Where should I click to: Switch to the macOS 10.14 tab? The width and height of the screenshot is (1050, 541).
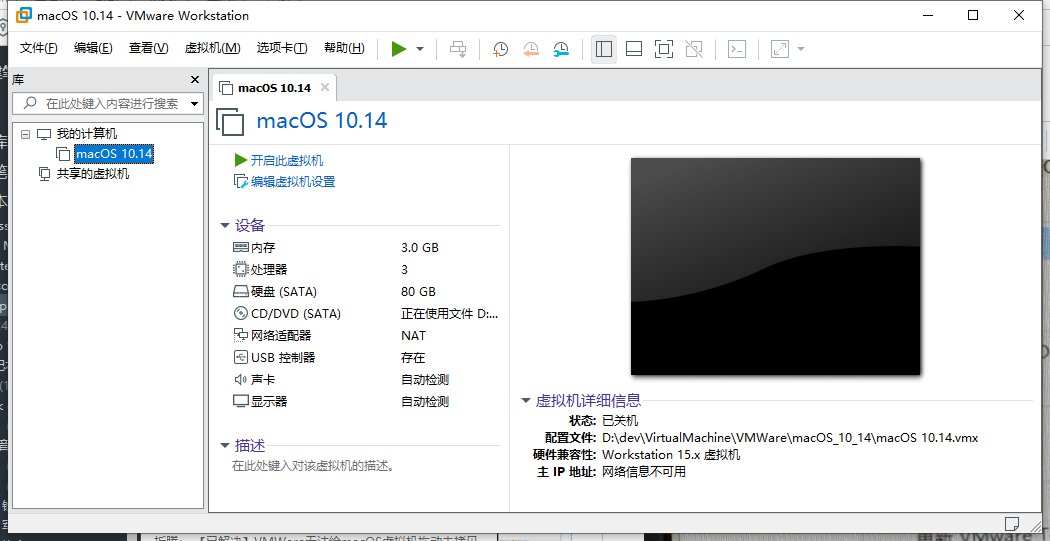(274, 88)
